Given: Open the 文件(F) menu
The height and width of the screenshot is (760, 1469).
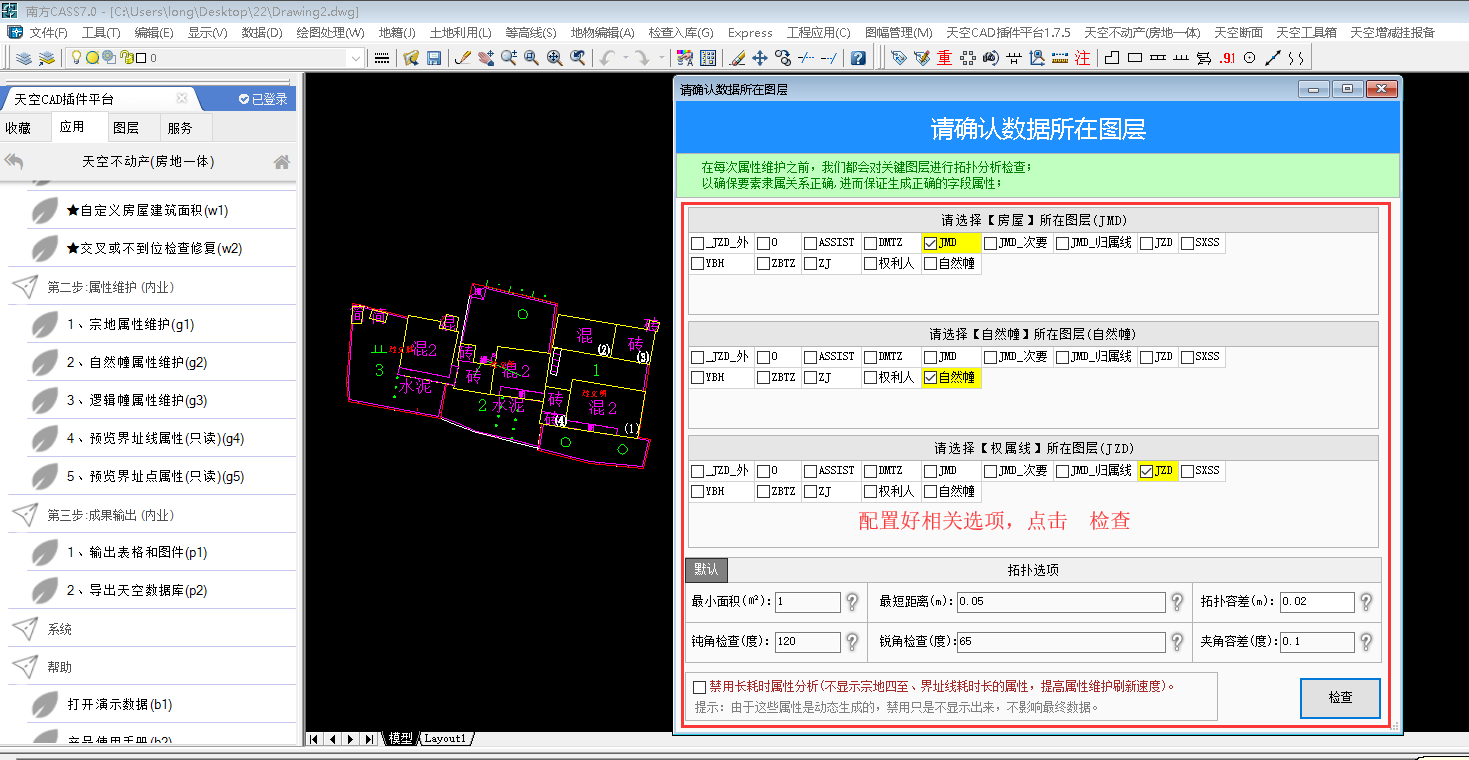Looking at the screenshot, I should click(48, 32).
